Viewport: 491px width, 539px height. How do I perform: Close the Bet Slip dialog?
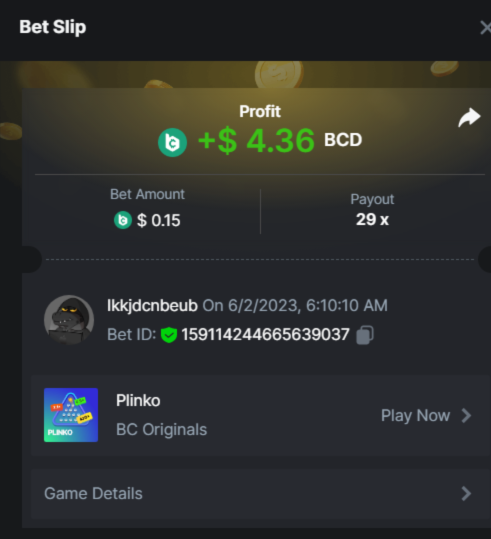tap(485, 28)
